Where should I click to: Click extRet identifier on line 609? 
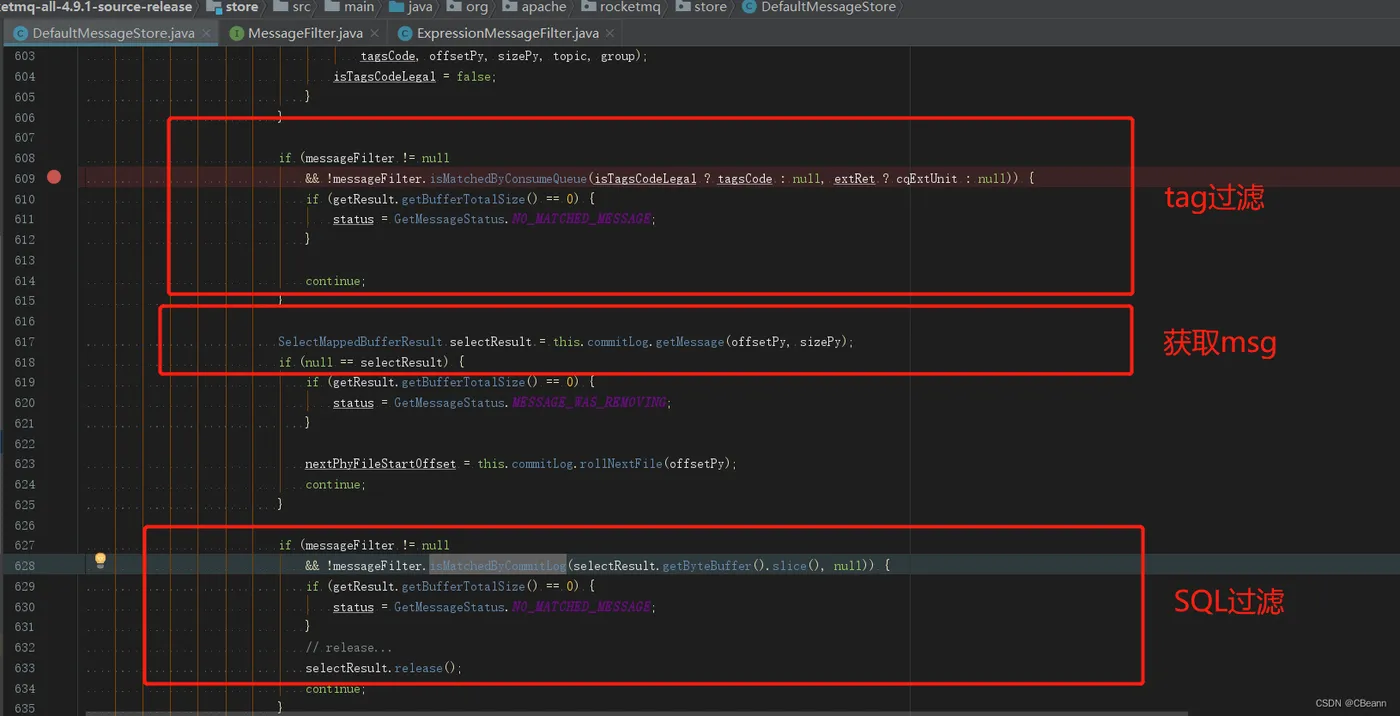(854, 178)
